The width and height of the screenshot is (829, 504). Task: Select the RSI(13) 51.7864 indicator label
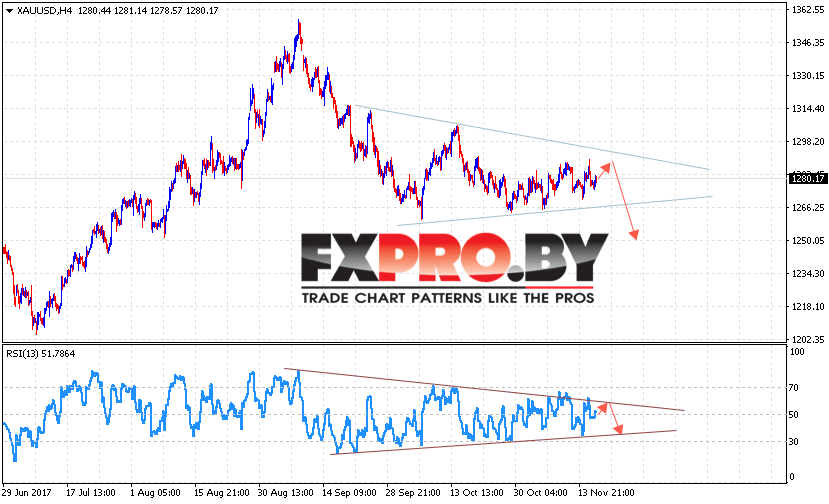coord(41,353)
